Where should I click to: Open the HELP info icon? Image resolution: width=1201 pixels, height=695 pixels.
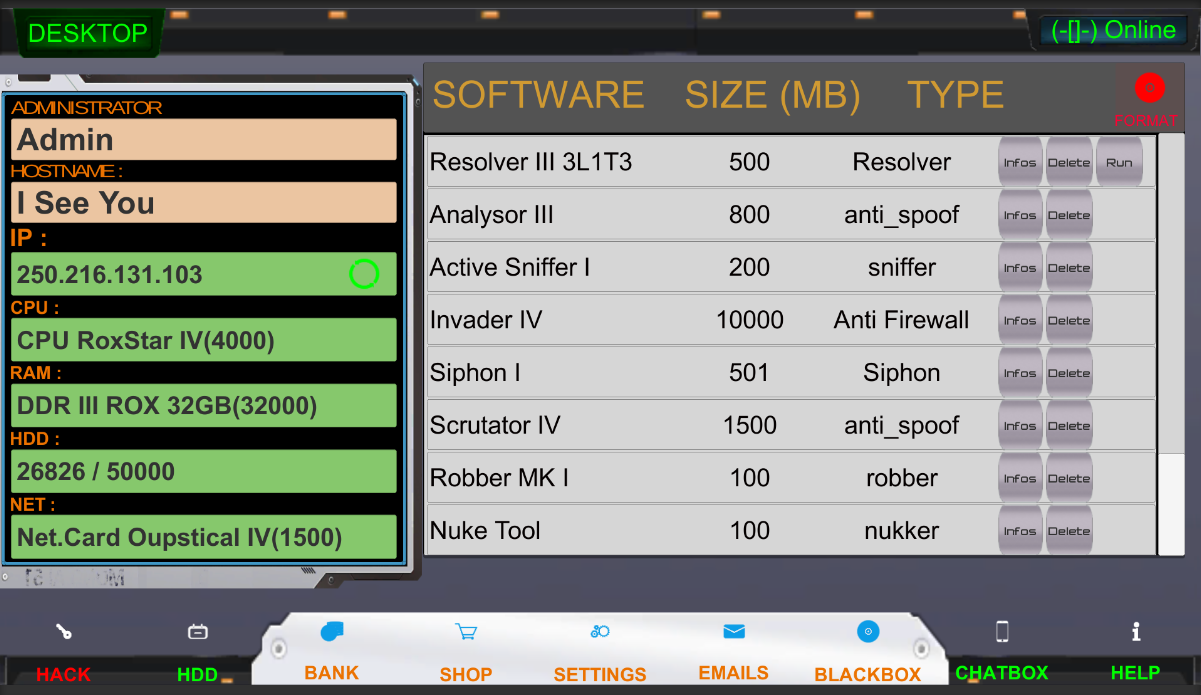click(1136, 631)
